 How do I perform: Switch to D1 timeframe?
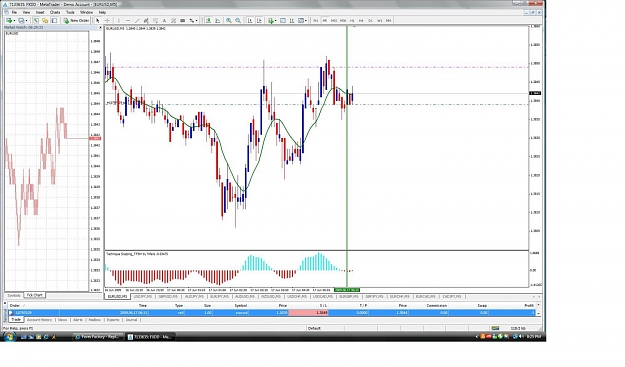coord(371,20)
